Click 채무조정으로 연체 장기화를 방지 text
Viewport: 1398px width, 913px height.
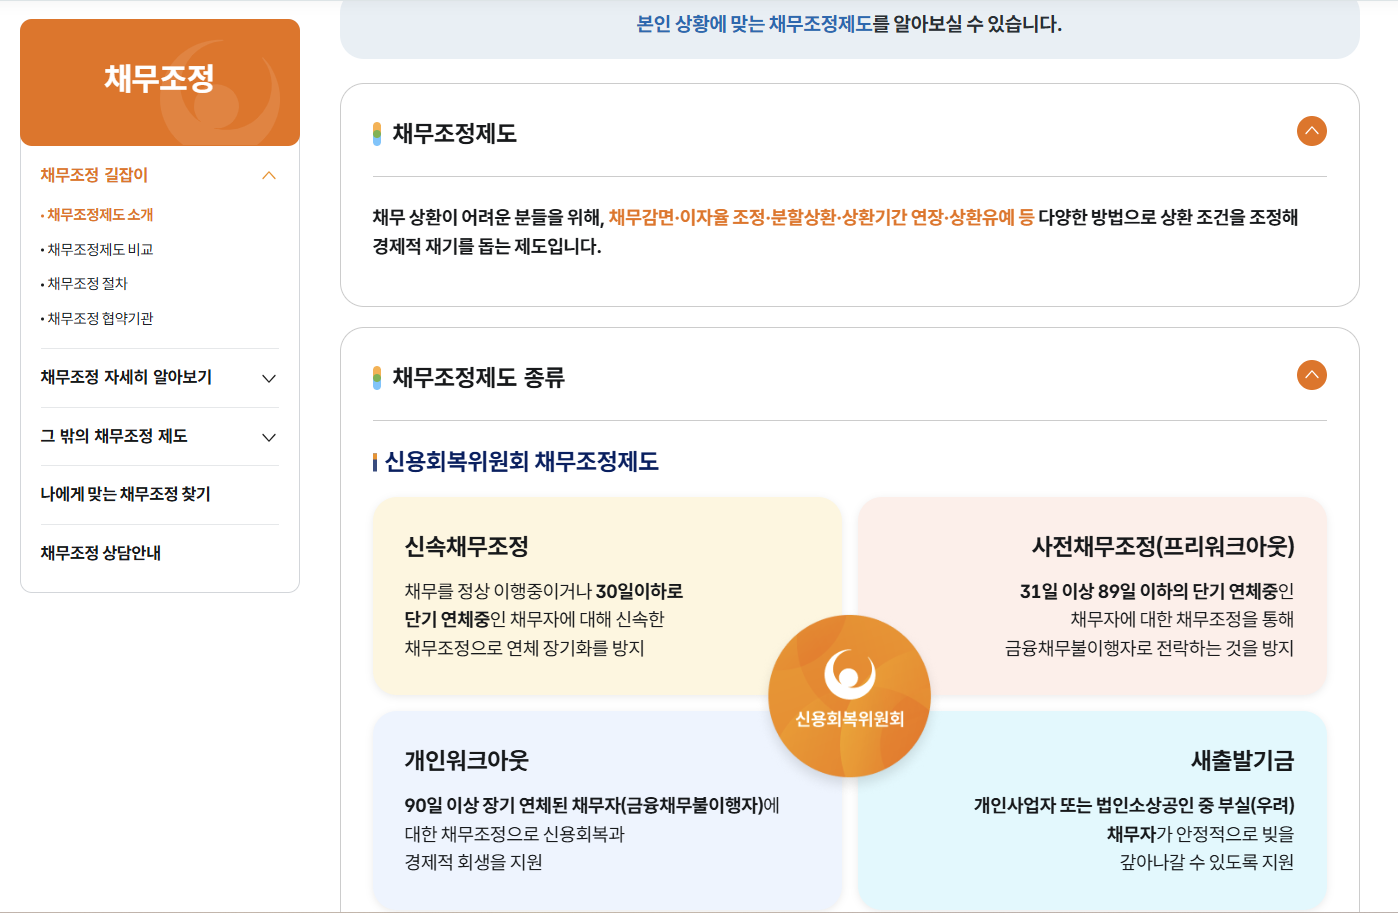pyautogui.click(x=524, y=648)
